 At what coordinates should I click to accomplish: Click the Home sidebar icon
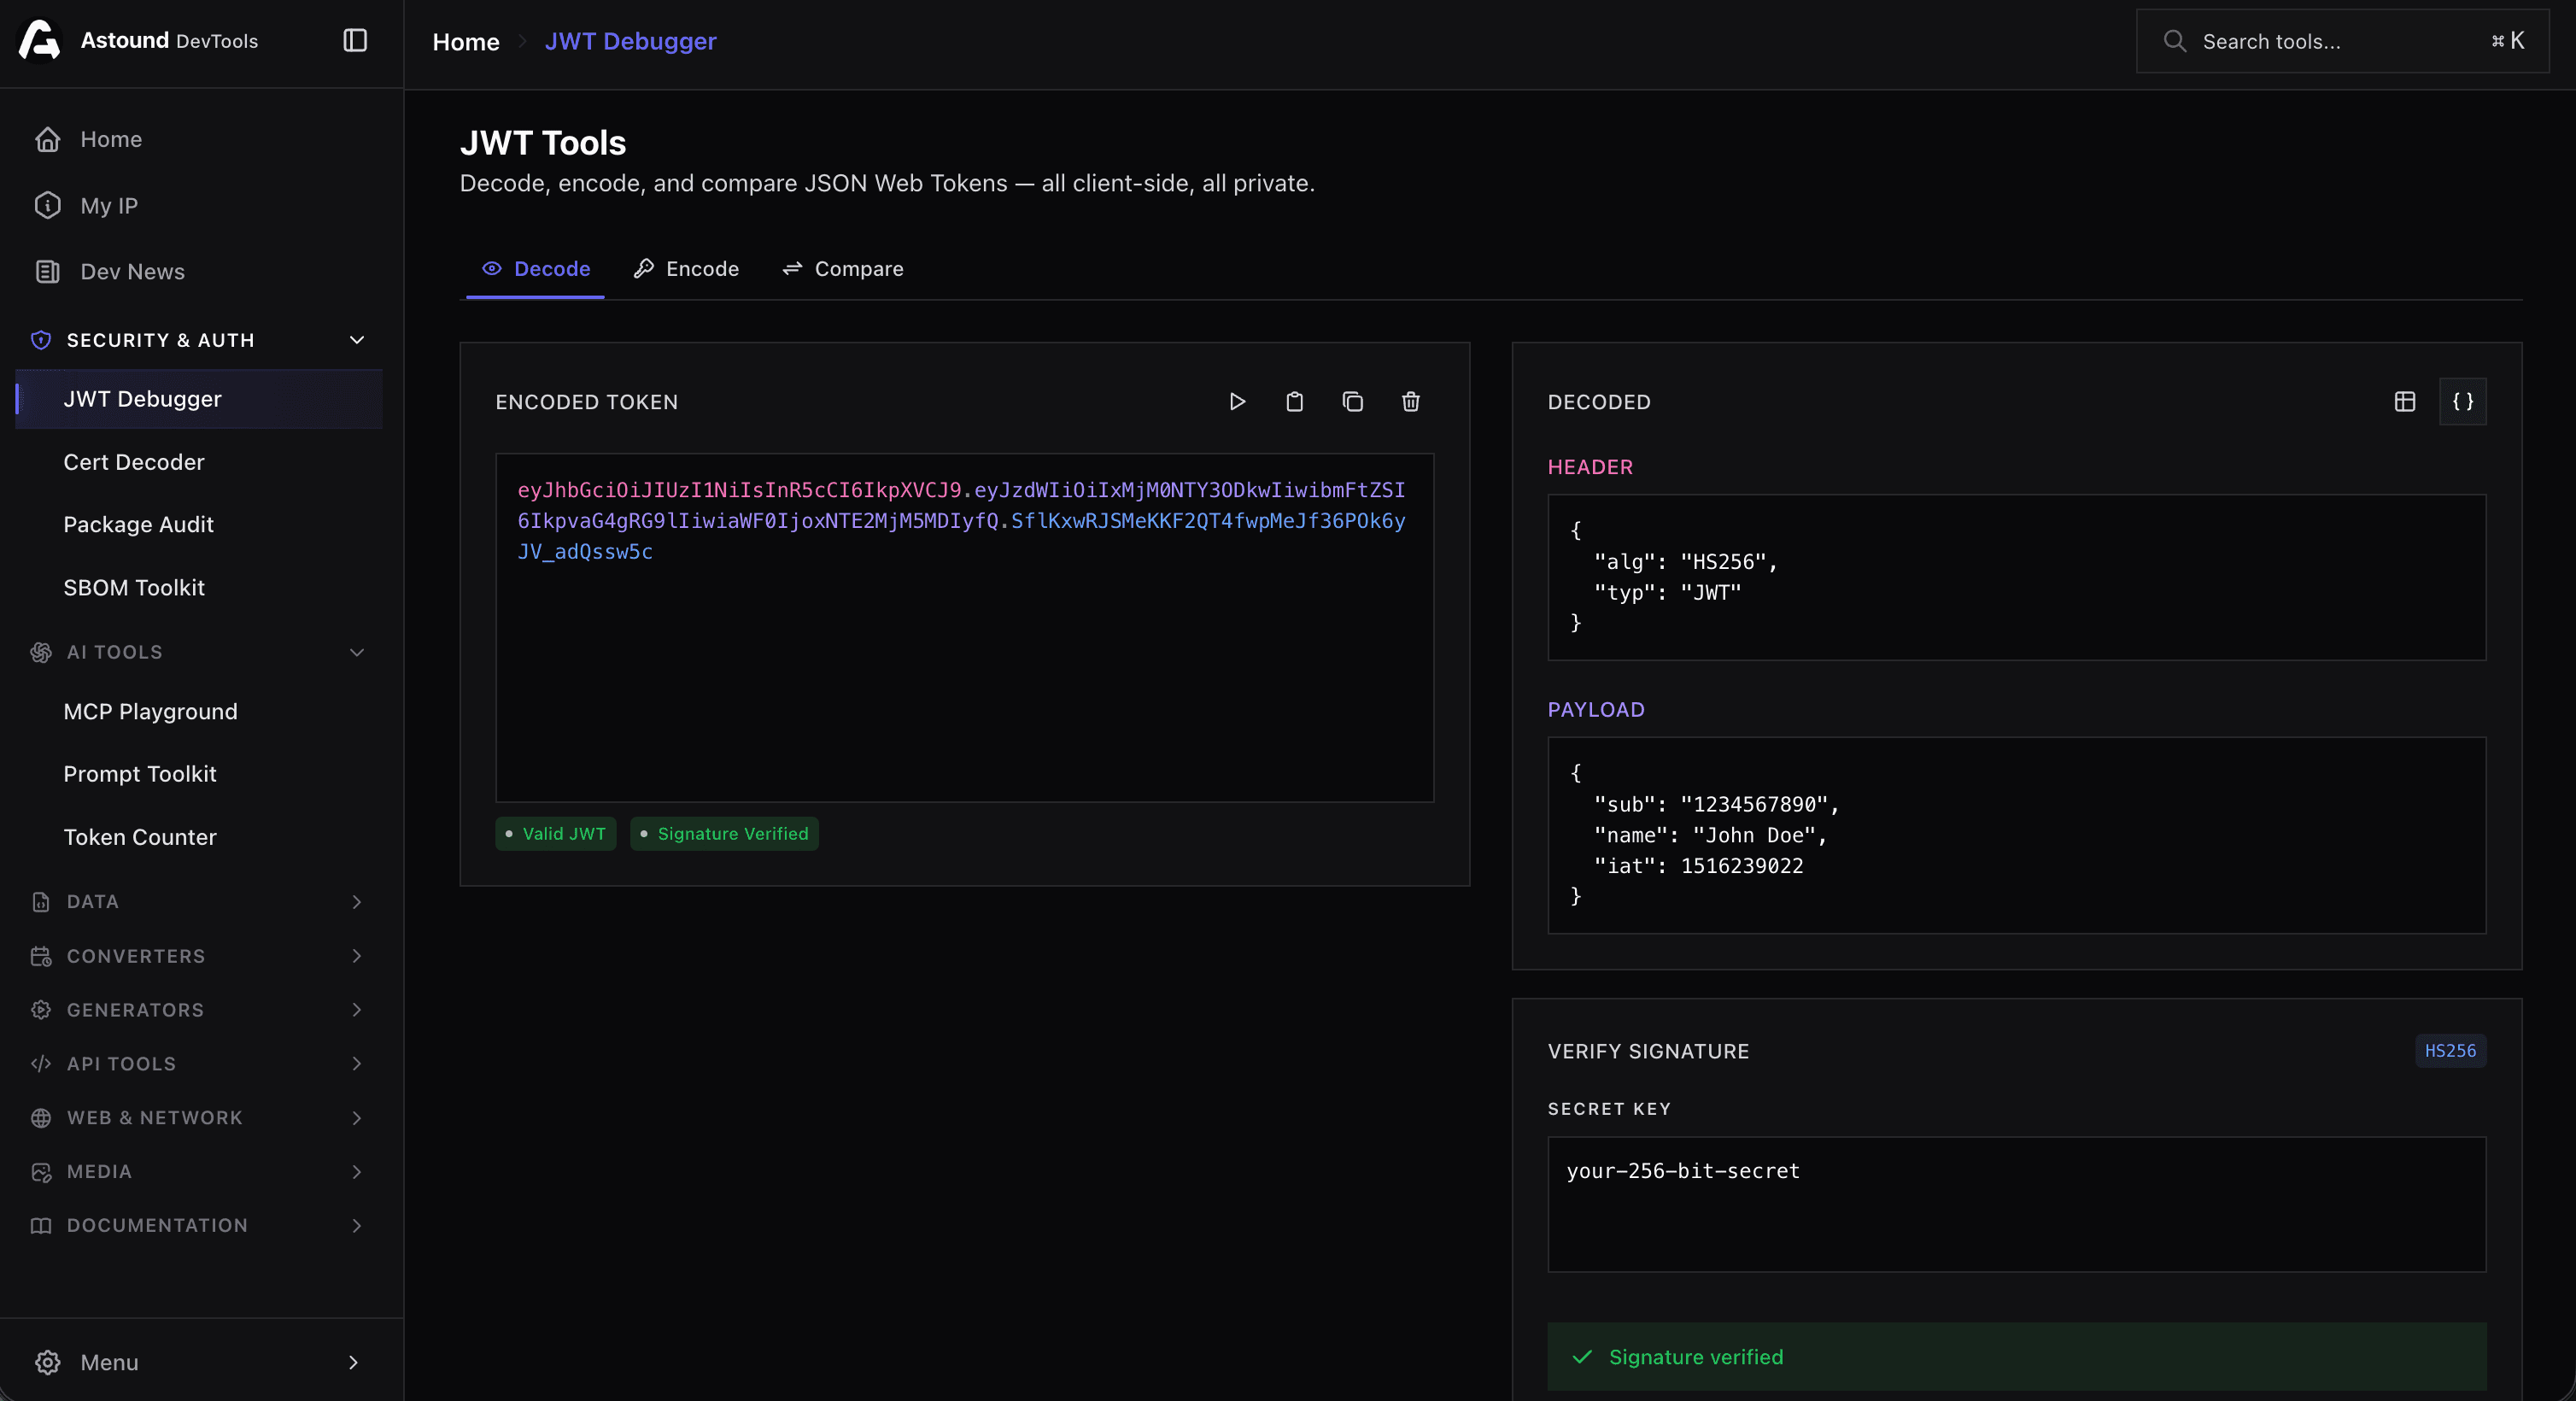[48, 139]
